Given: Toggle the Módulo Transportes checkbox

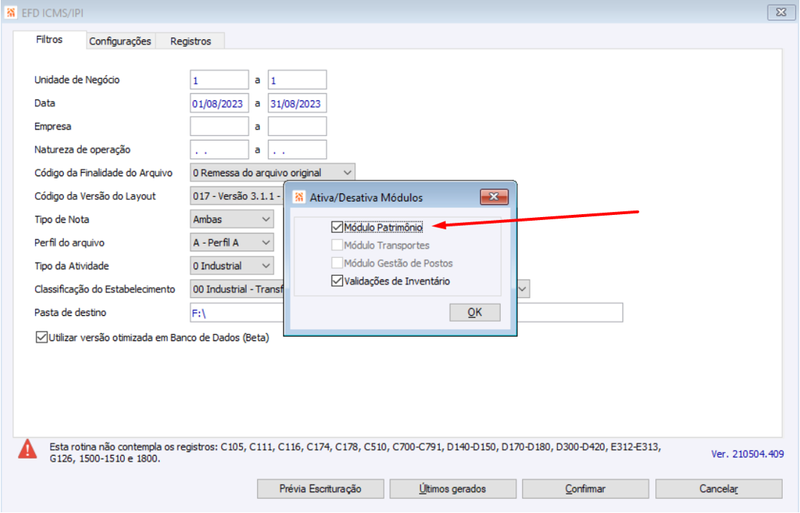Looking at the screenshot, I should [x=337, y=245].
